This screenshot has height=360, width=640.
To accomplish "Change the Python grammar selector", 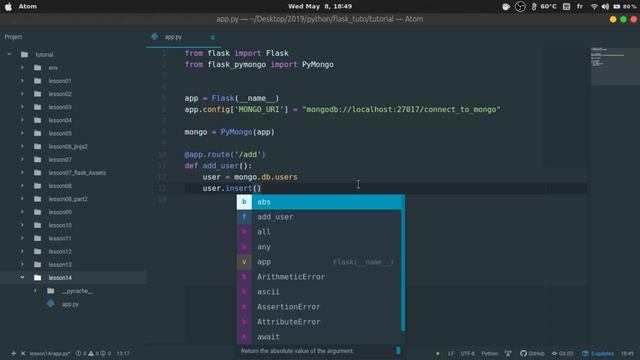I will pyautogui.click(x=489, y=353).
